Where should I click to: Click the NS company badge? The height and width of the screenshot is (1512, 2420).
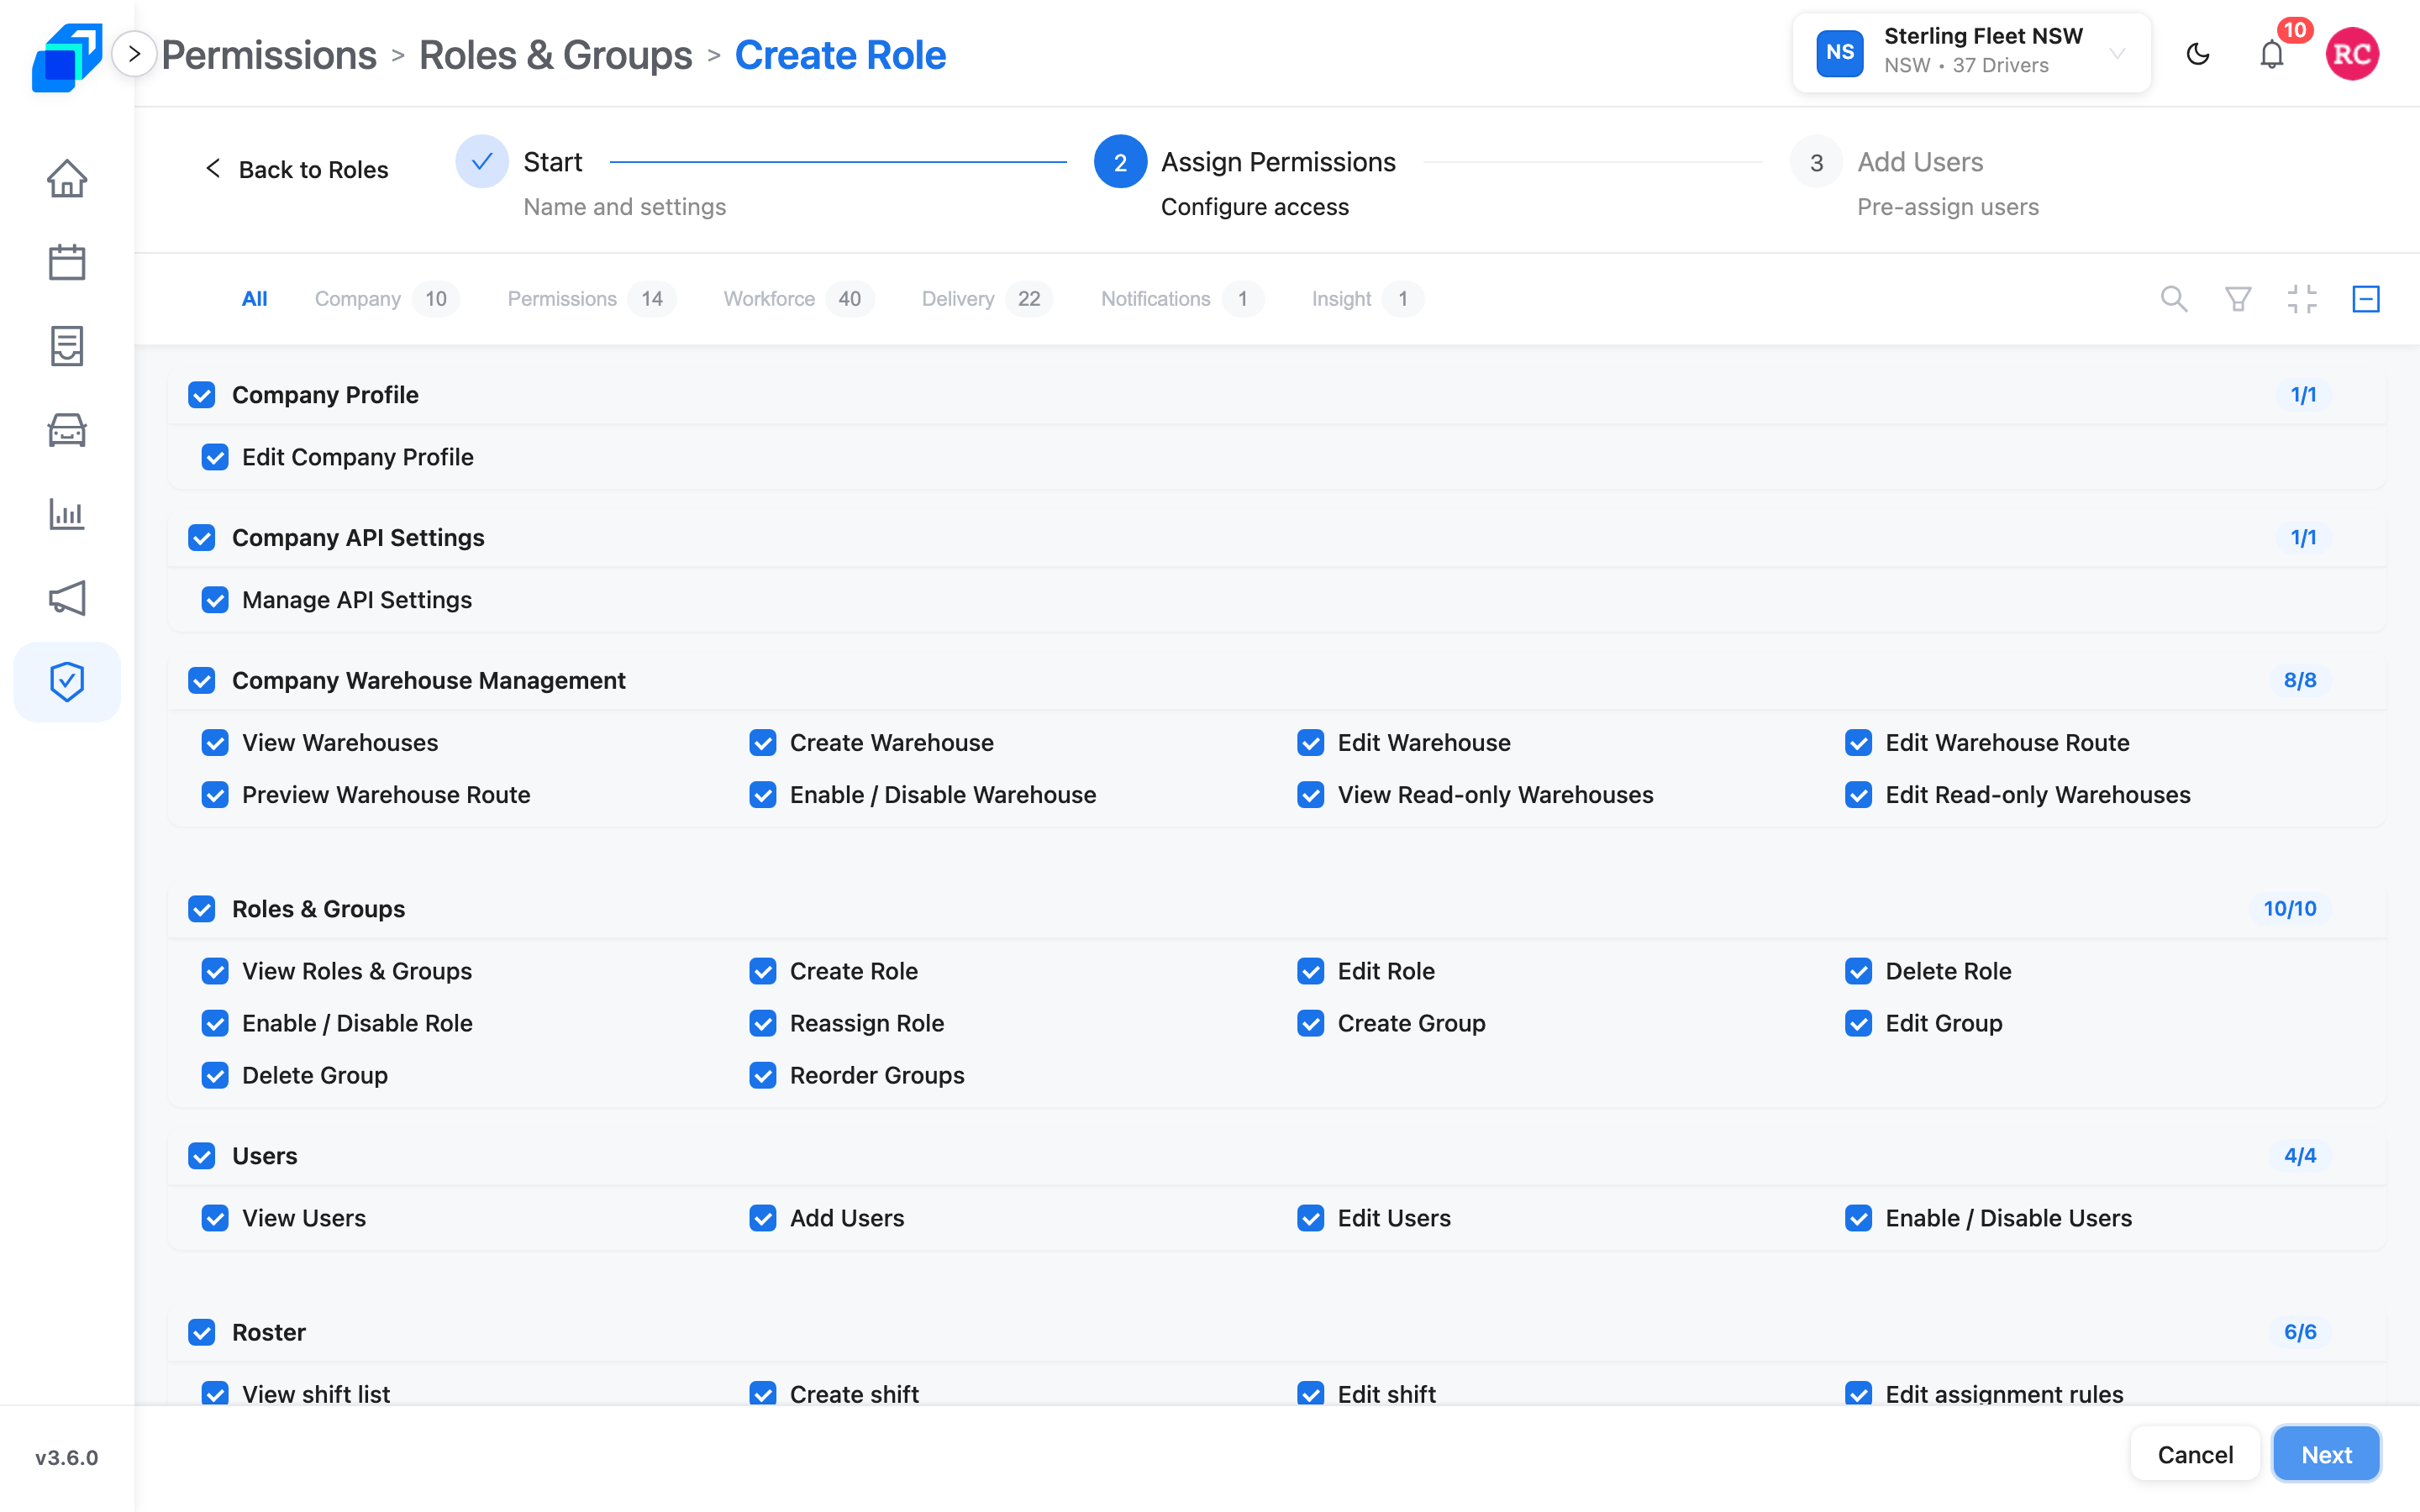1840,53
